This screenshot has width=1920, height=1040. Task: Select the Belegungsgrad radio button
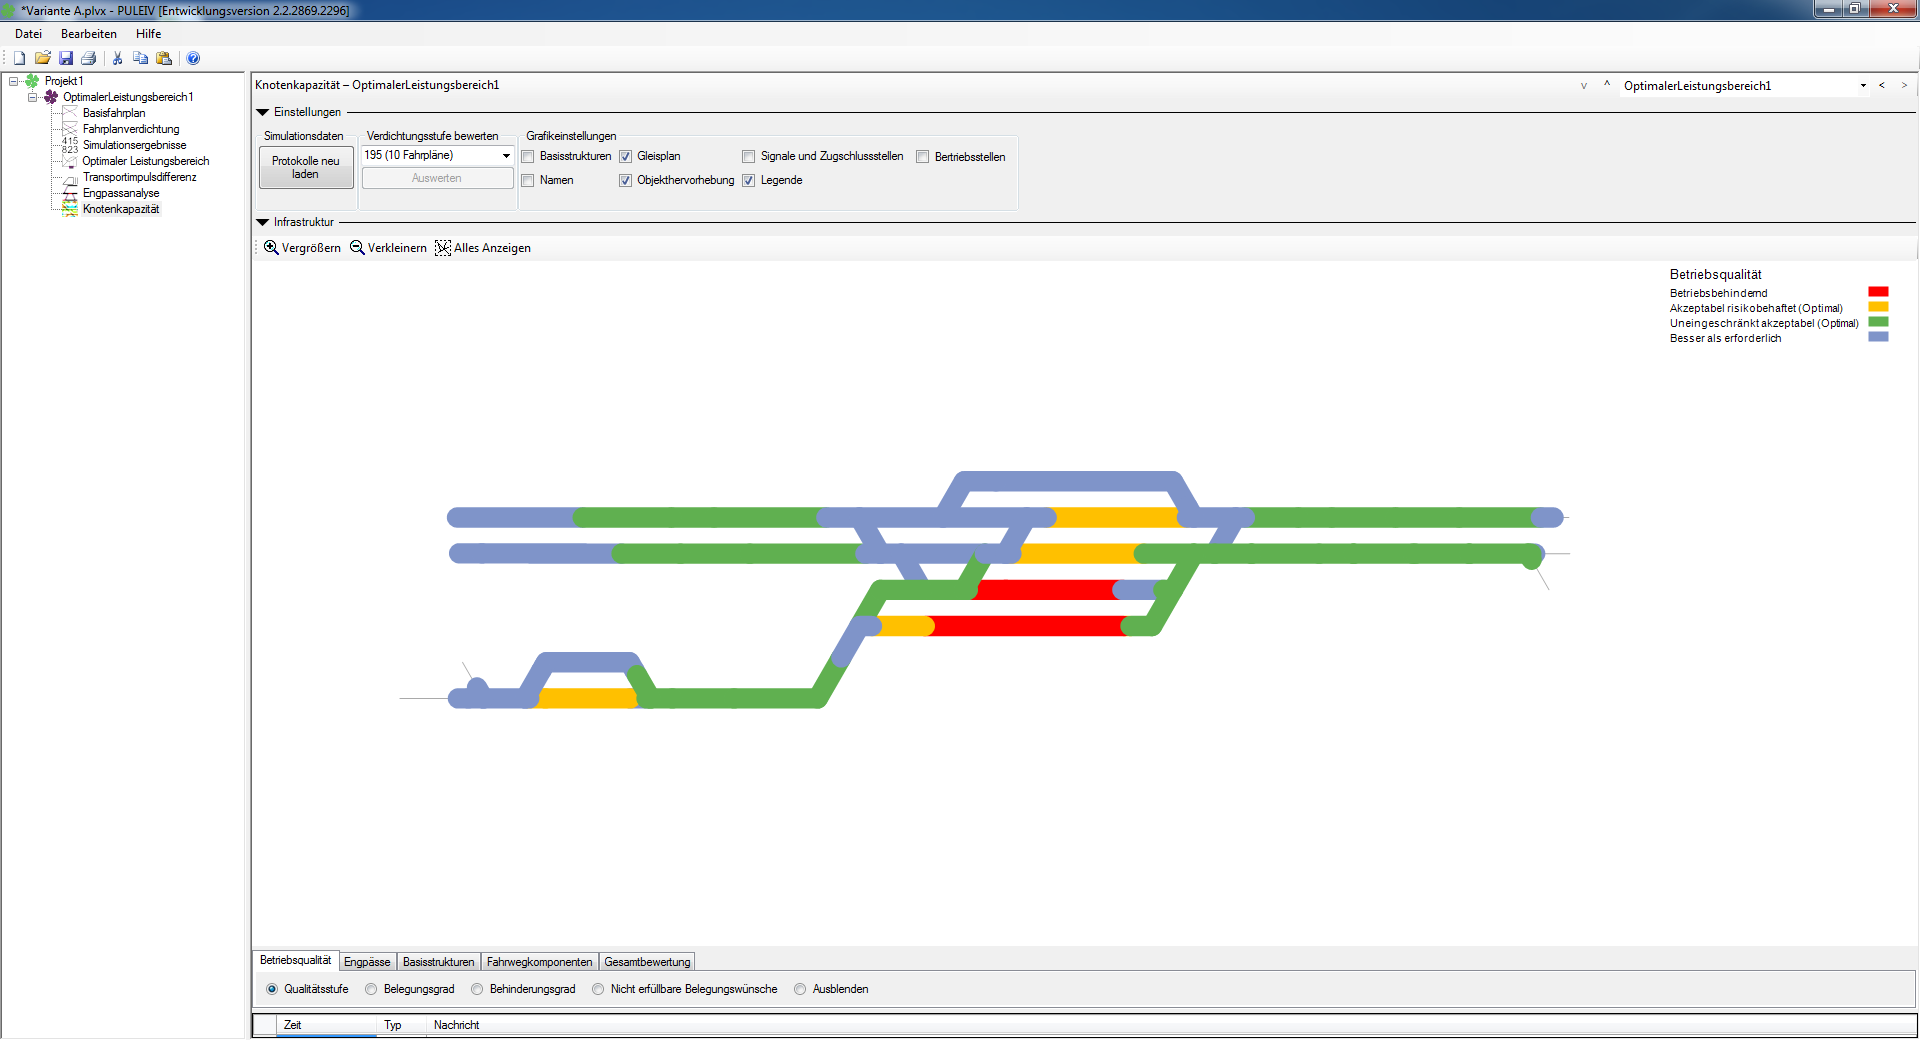(371, 989)
